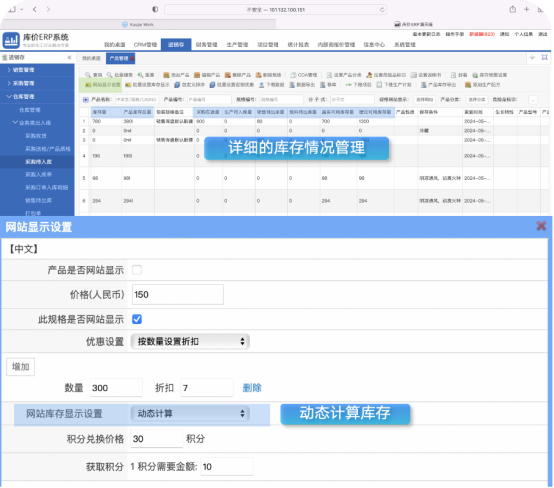
Task: Click the 添加产品 toolbar icon
Action: [166, 75]
